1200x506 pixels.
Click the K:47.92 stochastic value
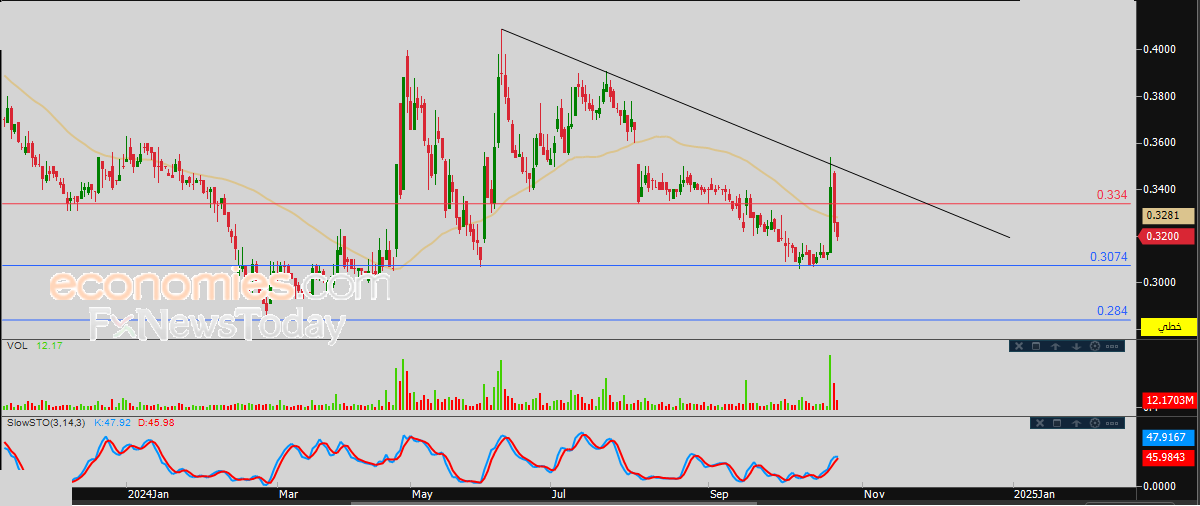(111, 423)
